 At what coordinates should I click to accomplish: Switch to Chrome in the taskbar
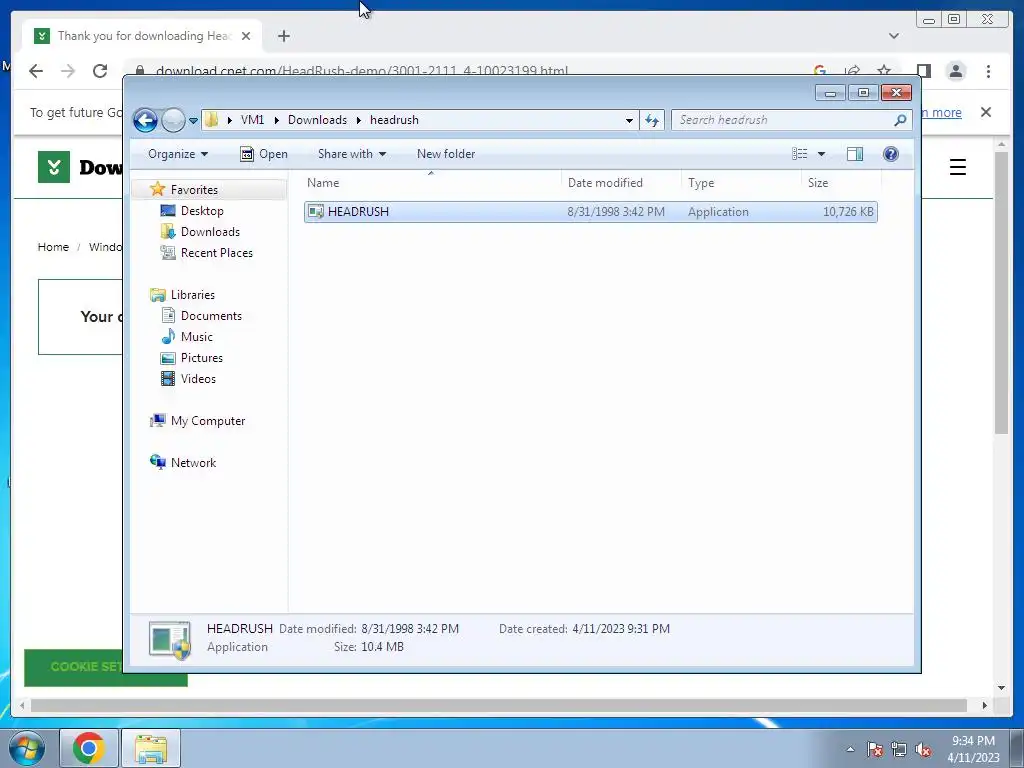[89, 748]
